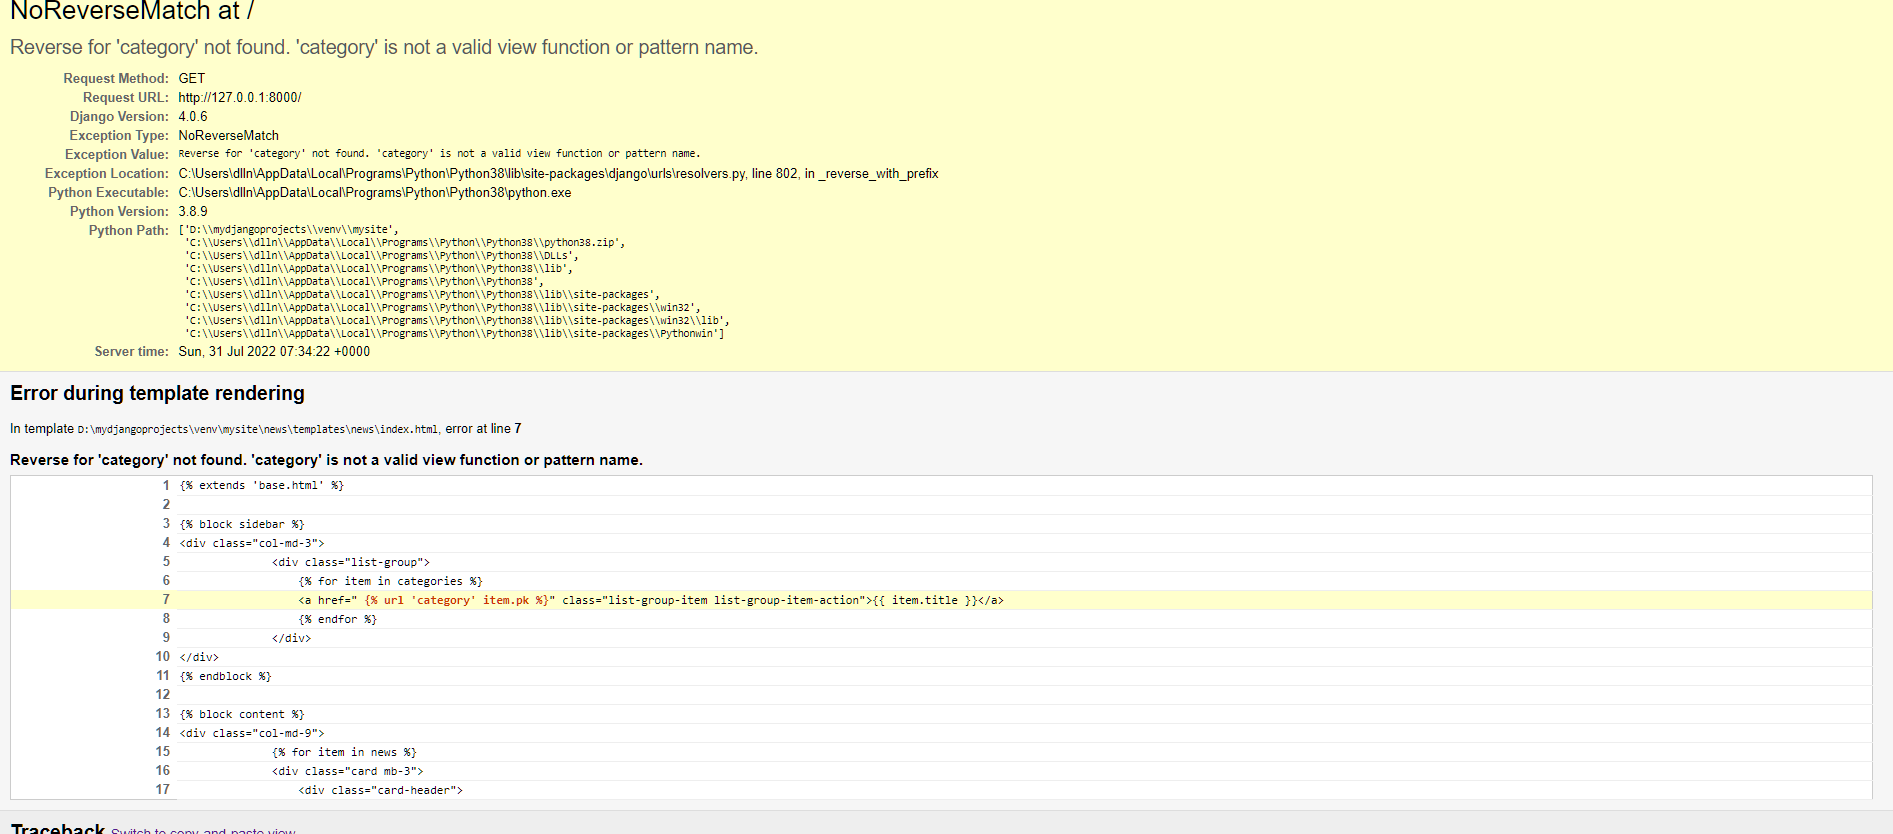The image size is (1893, 834).
Task: Click the 'Server time:' label
Action: pyautogui.click(x=132, y=351)
